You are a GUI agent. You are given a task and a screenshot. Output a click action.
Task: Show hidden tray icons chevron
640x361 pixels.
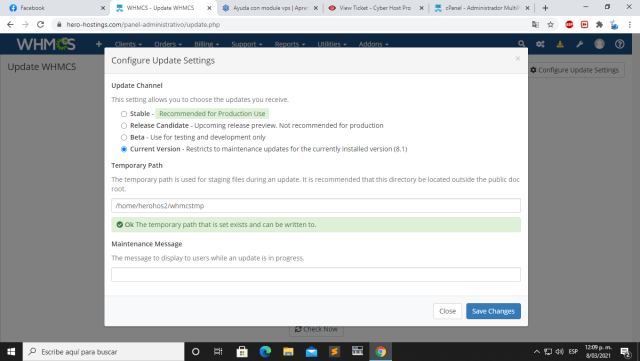(x=537, y=352)
